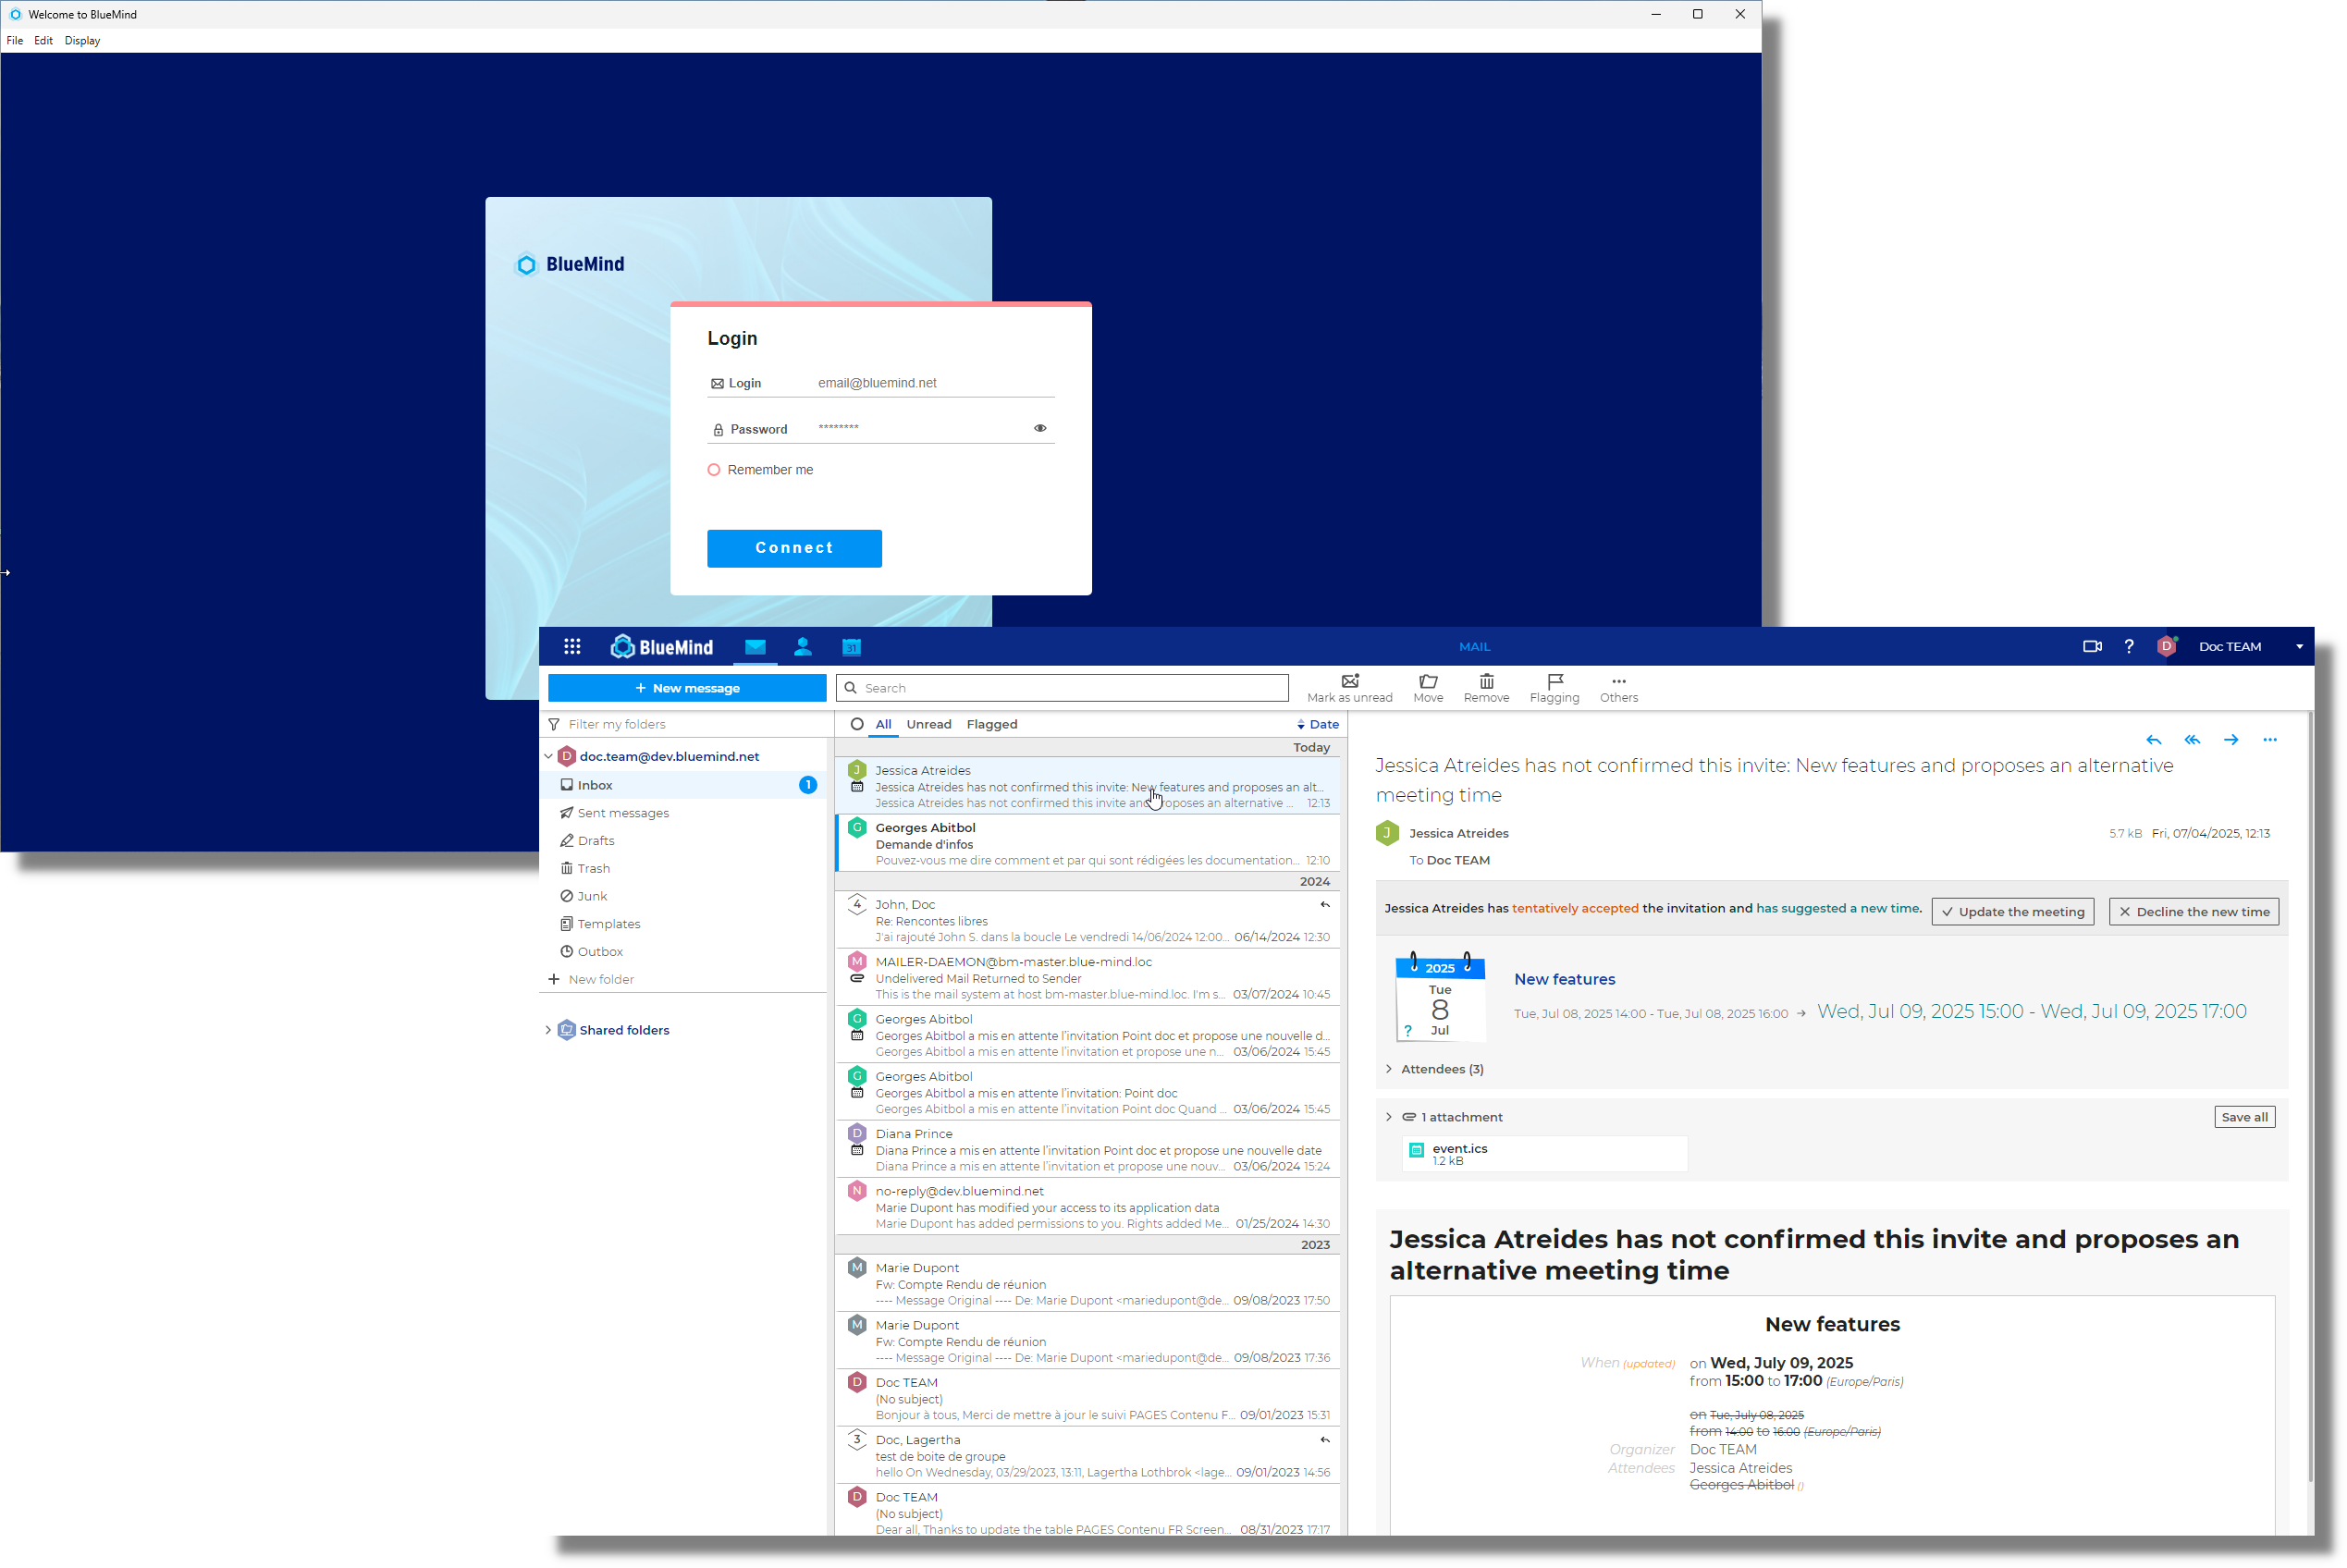Screen dimensions: 2347x1568
Task: Open the Calendar app icon
Action: point(851,647)
